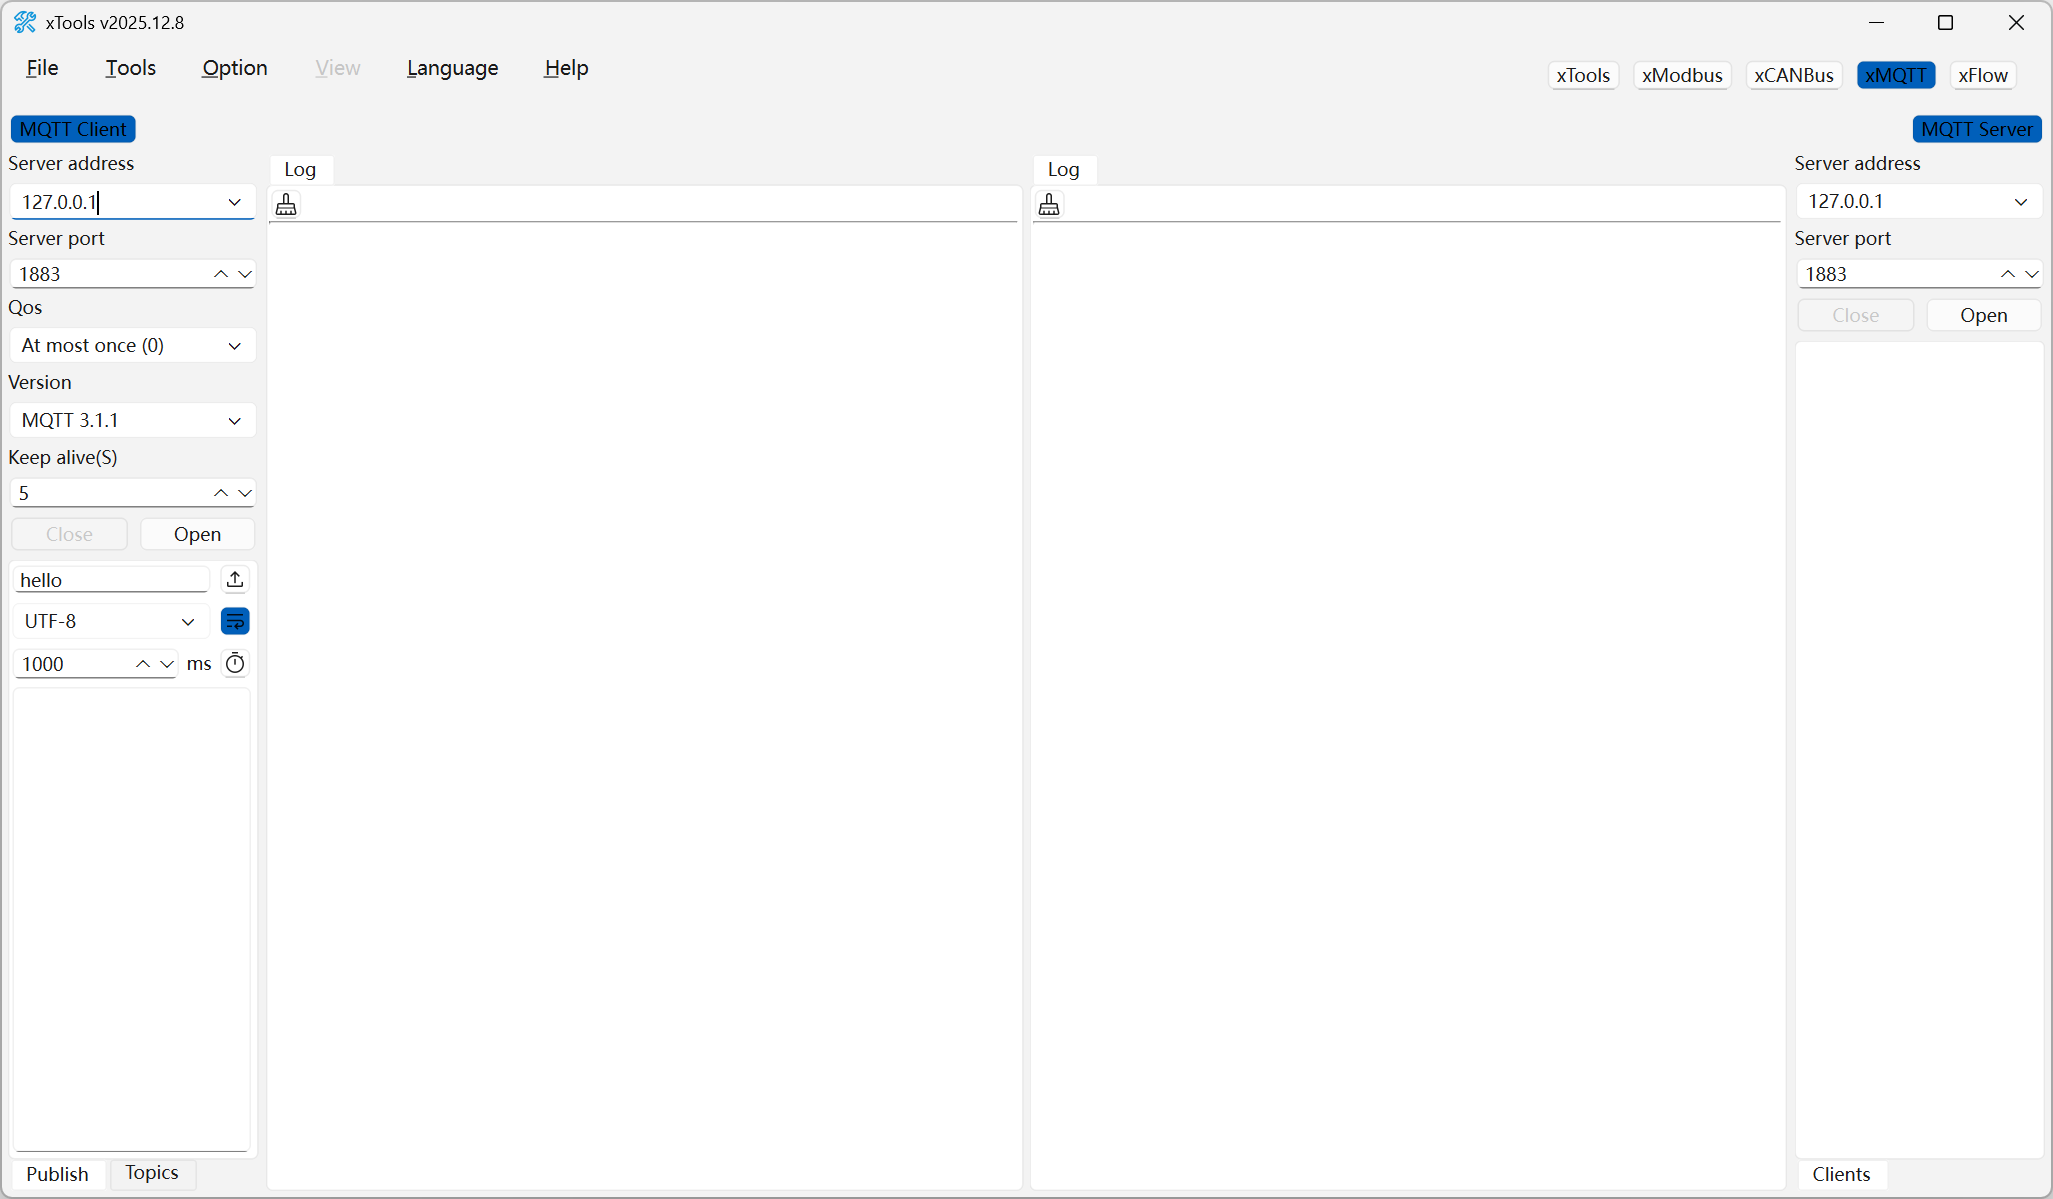Open the Tools menu
This screenshot has height=1199, width=2053.
131,68
